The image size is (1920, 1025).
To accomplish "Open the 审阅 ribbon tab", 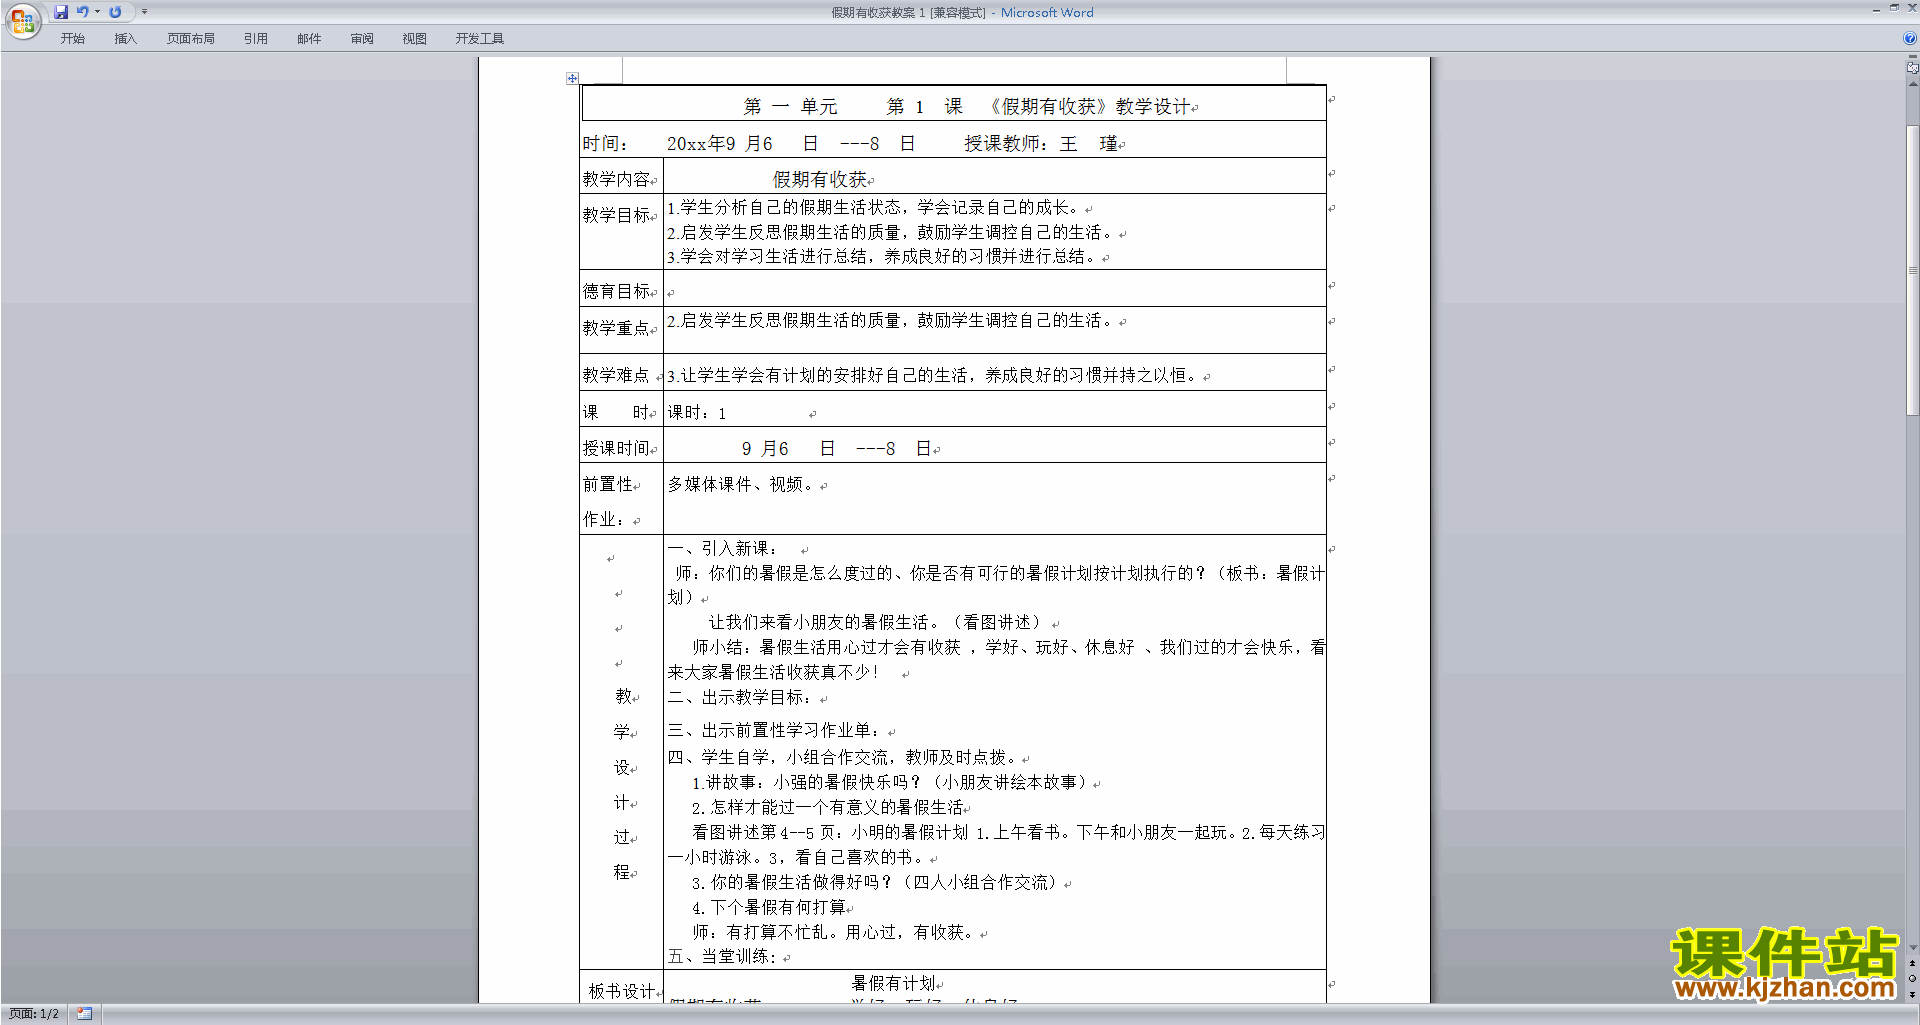I will click(362, 39).
